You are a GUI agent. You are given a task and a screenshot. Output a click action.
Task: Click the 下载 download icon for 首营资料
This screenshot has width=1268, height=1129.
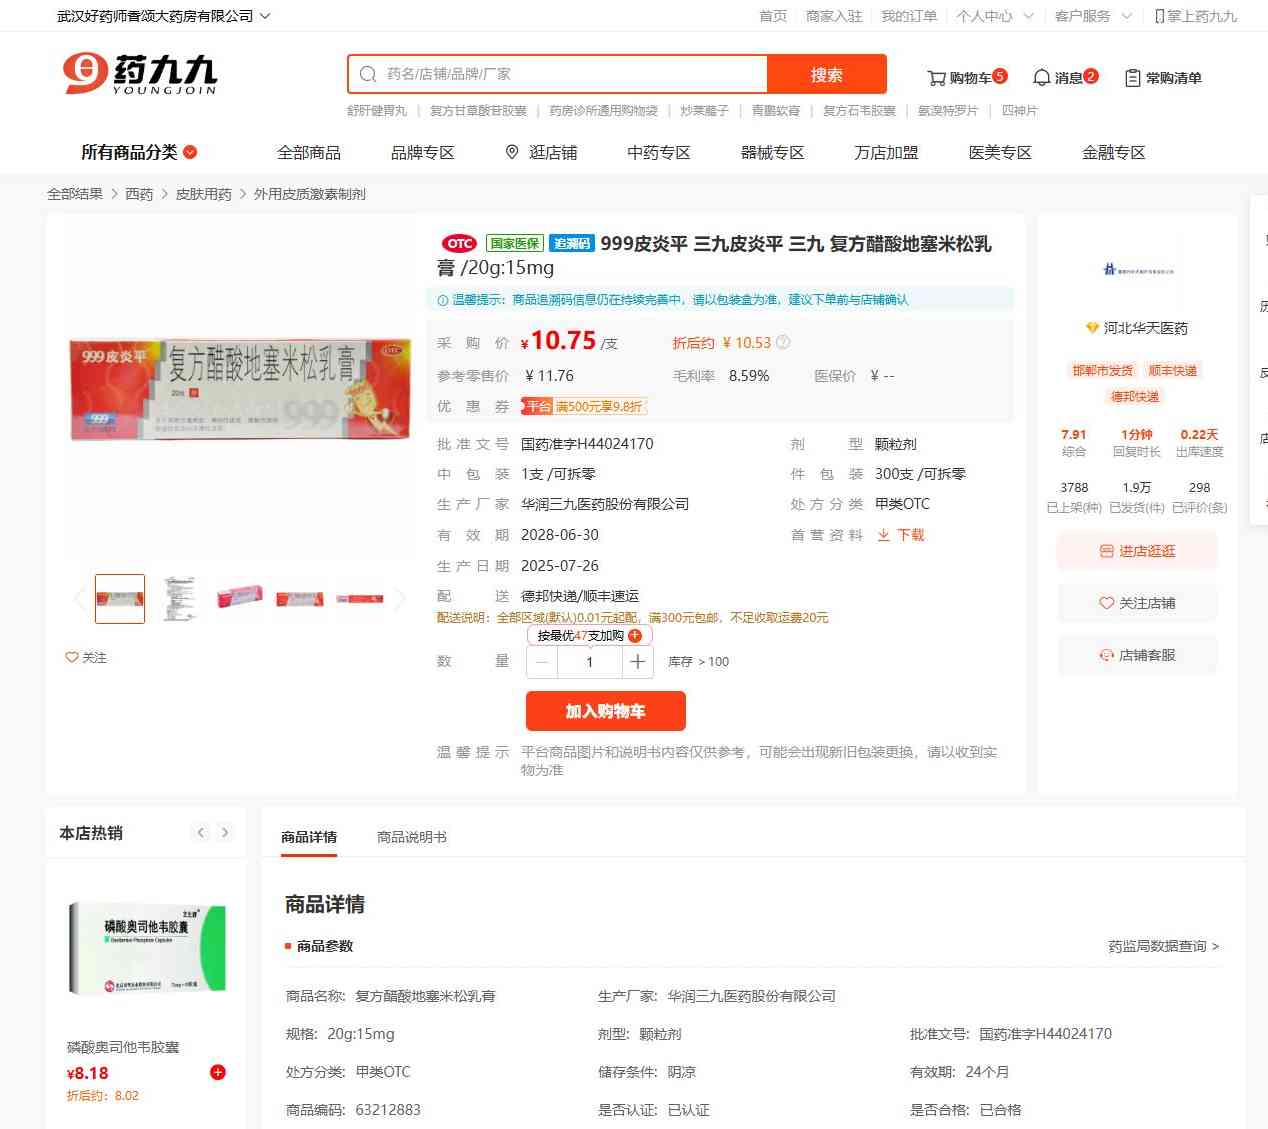click(x=884, y=535)
